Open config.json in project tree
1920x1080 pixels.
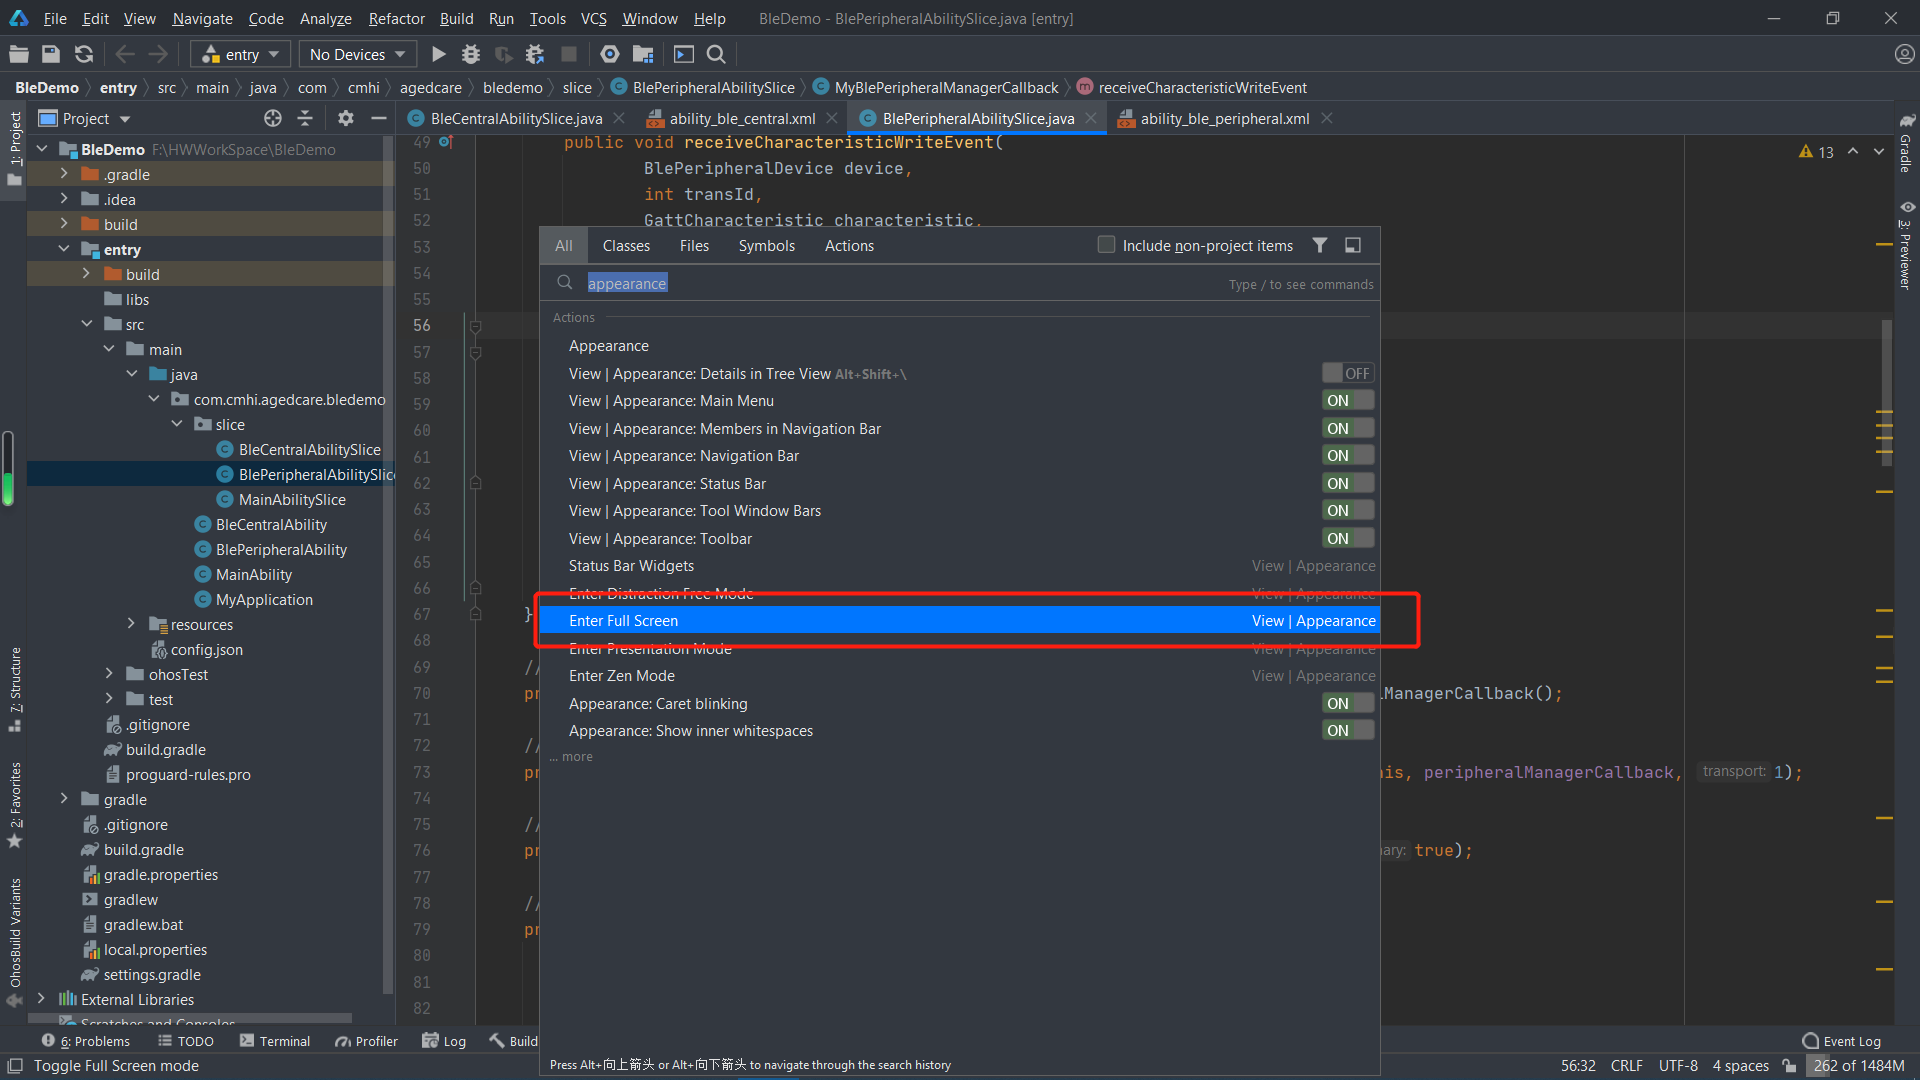(206, 649)
